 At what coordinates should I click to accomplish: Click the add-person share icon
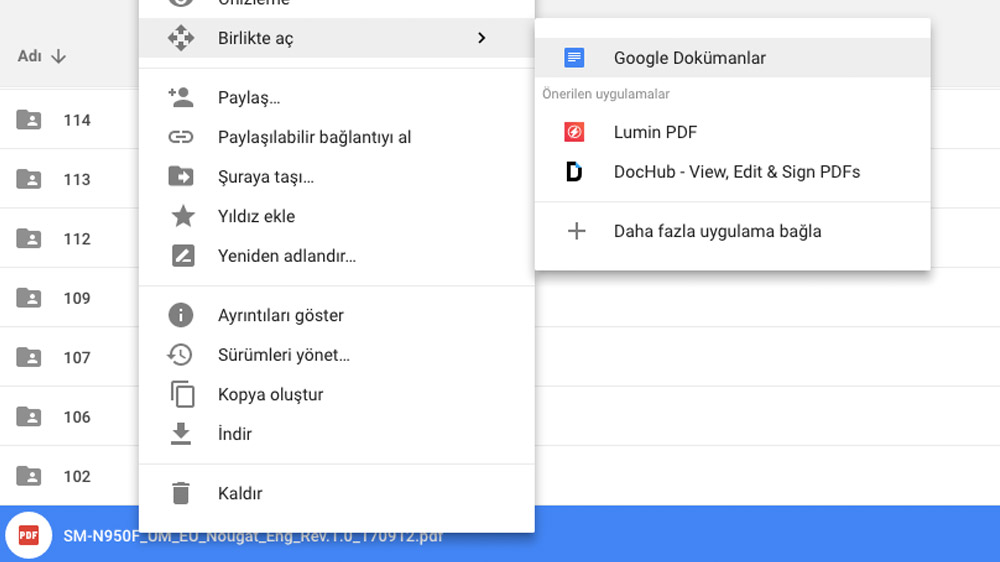(181, 98)
